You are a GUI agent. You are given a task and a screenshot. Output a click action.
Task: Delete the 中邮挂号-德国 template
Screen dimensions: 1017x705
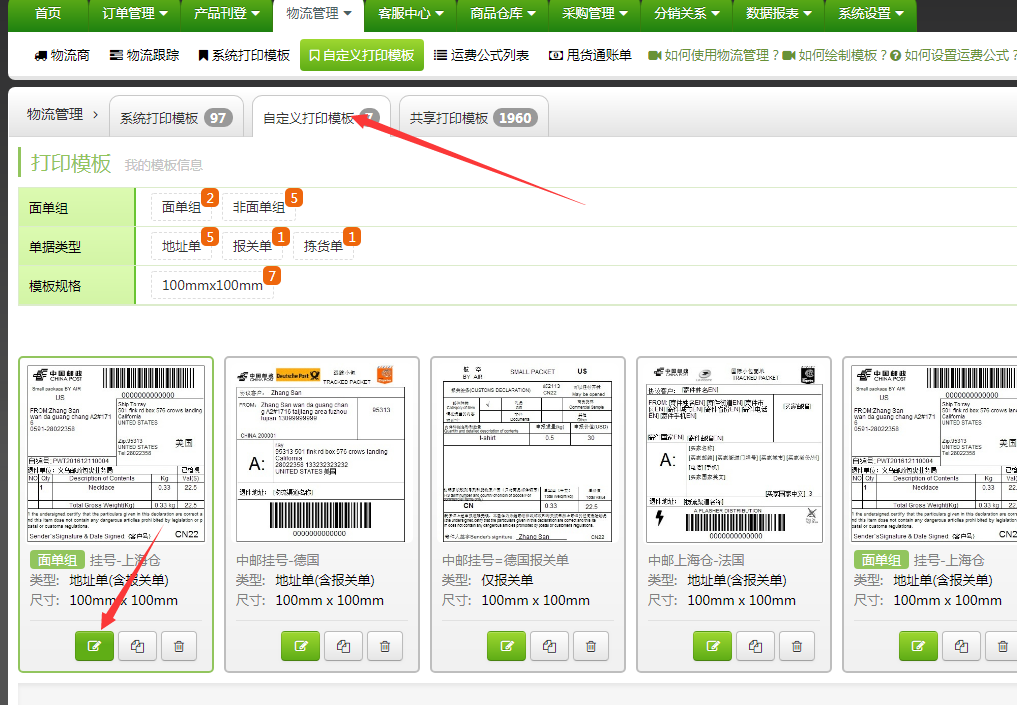tap(385, 646)
